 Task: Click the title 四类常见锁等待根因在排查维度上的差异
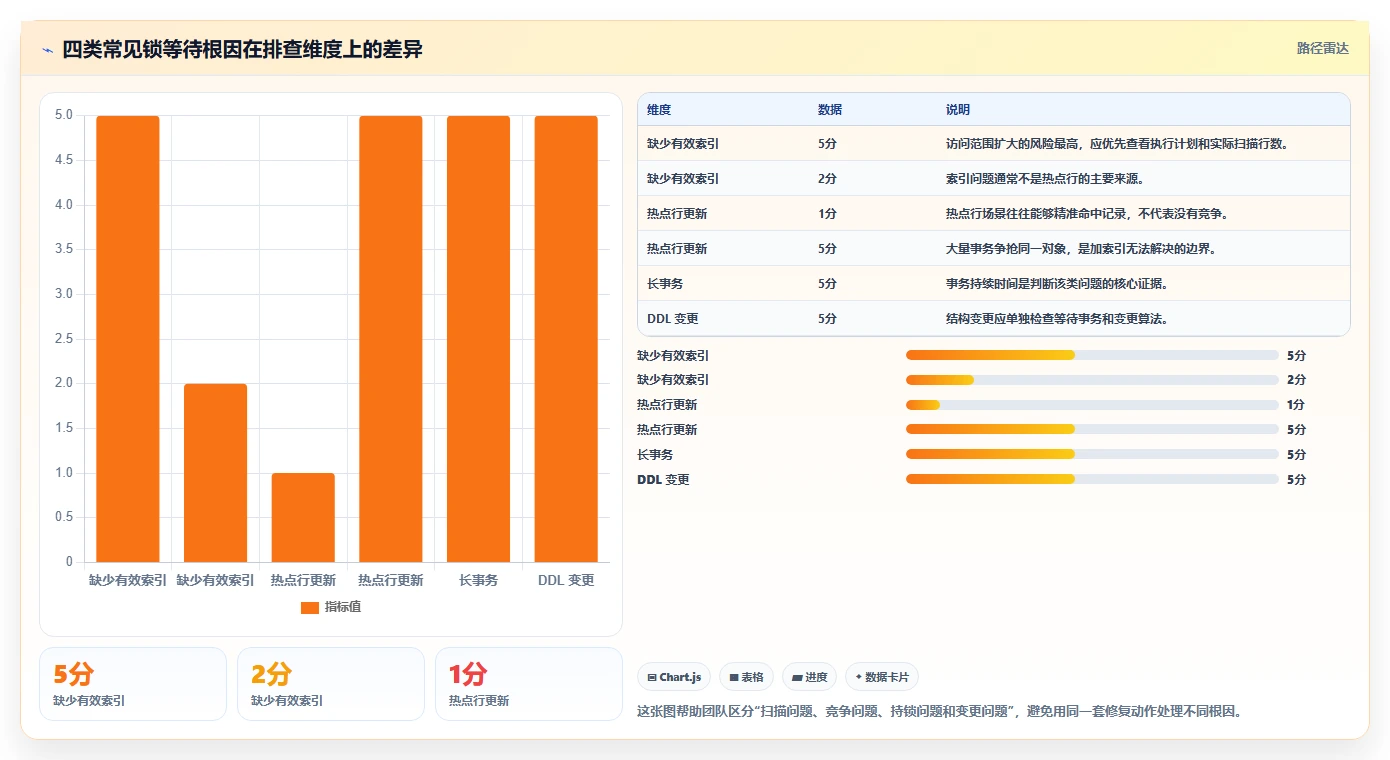pyautogui.click(x=242, y=50)
